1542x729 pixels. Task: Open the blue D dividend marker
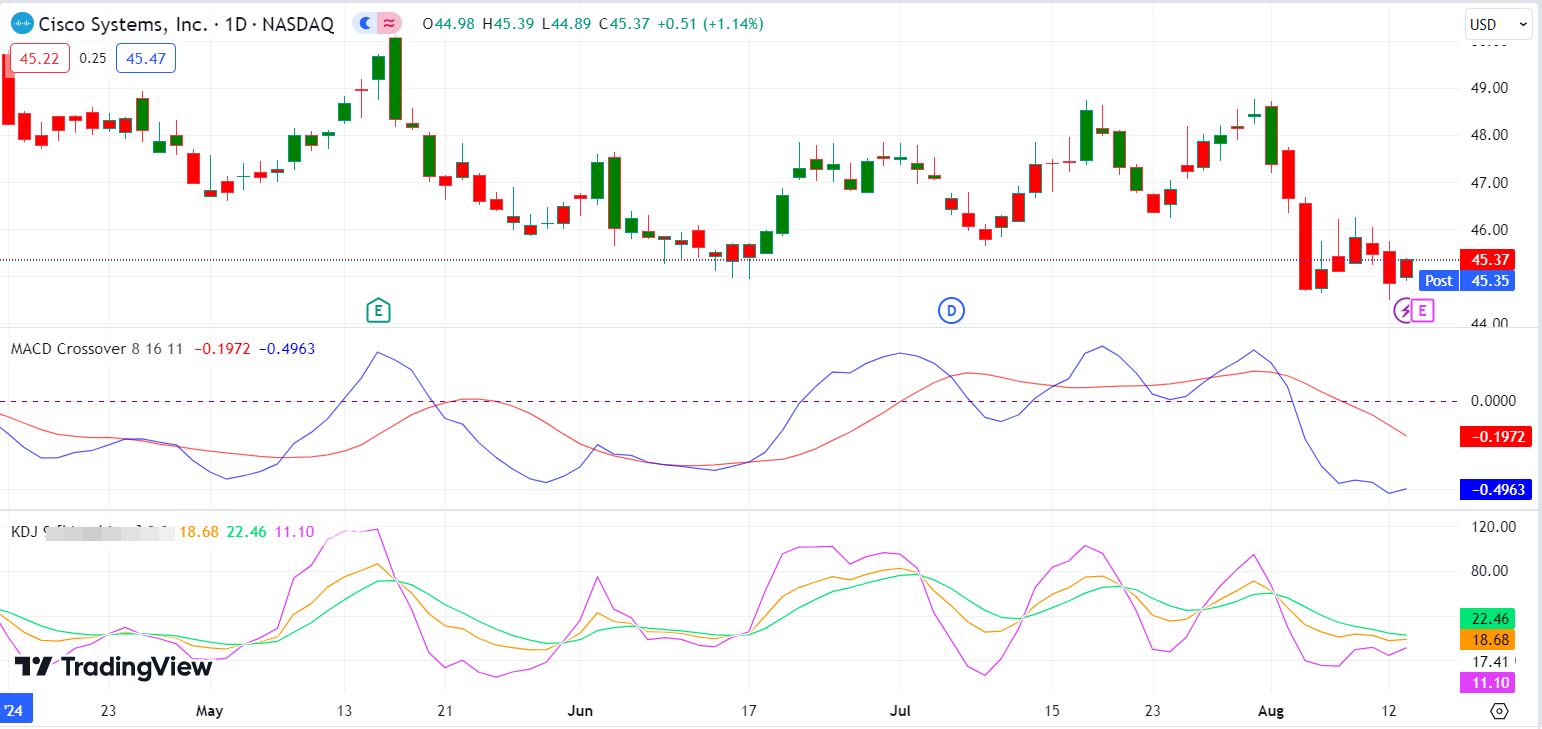pyautogui.click(x=951, y=311)
